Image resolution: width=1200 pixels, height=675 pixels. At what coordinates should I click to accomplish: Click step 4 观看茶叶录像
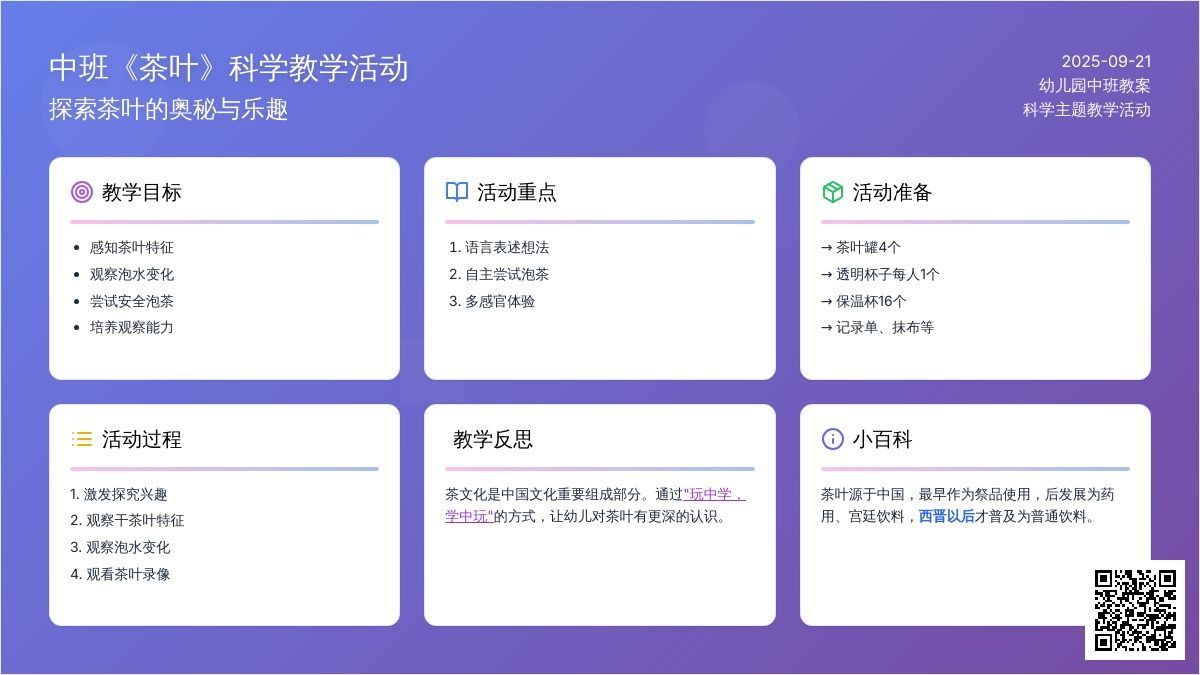pyautogui.click(x=127, y=574)
